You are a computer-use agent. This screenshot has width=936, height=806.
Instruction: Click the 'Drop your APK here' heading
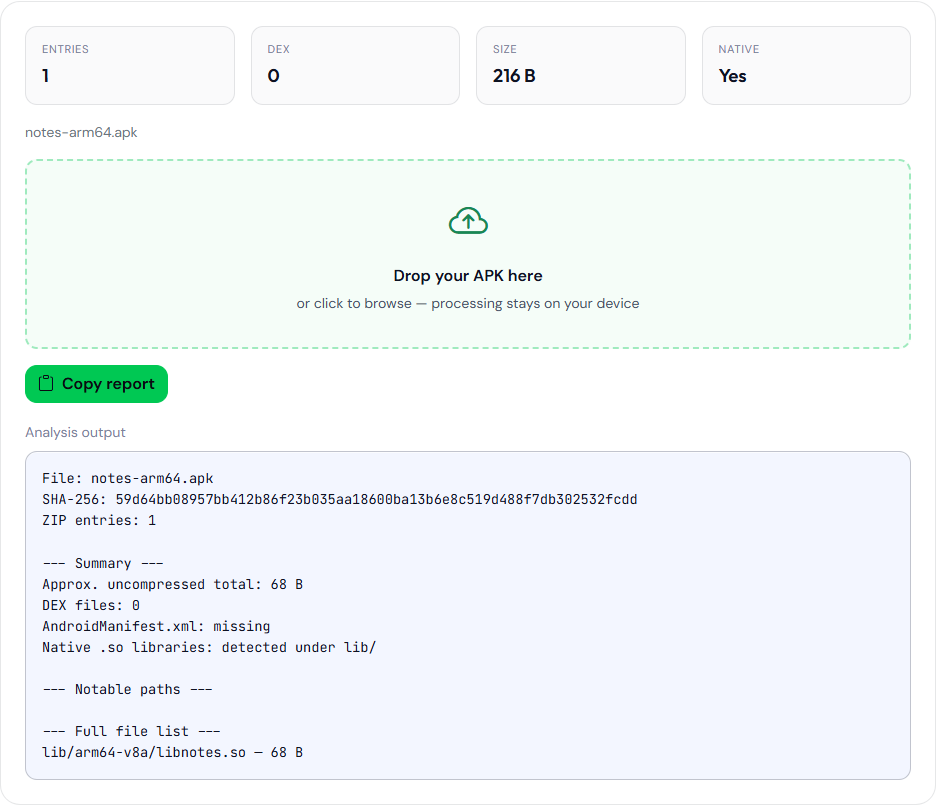468,276
